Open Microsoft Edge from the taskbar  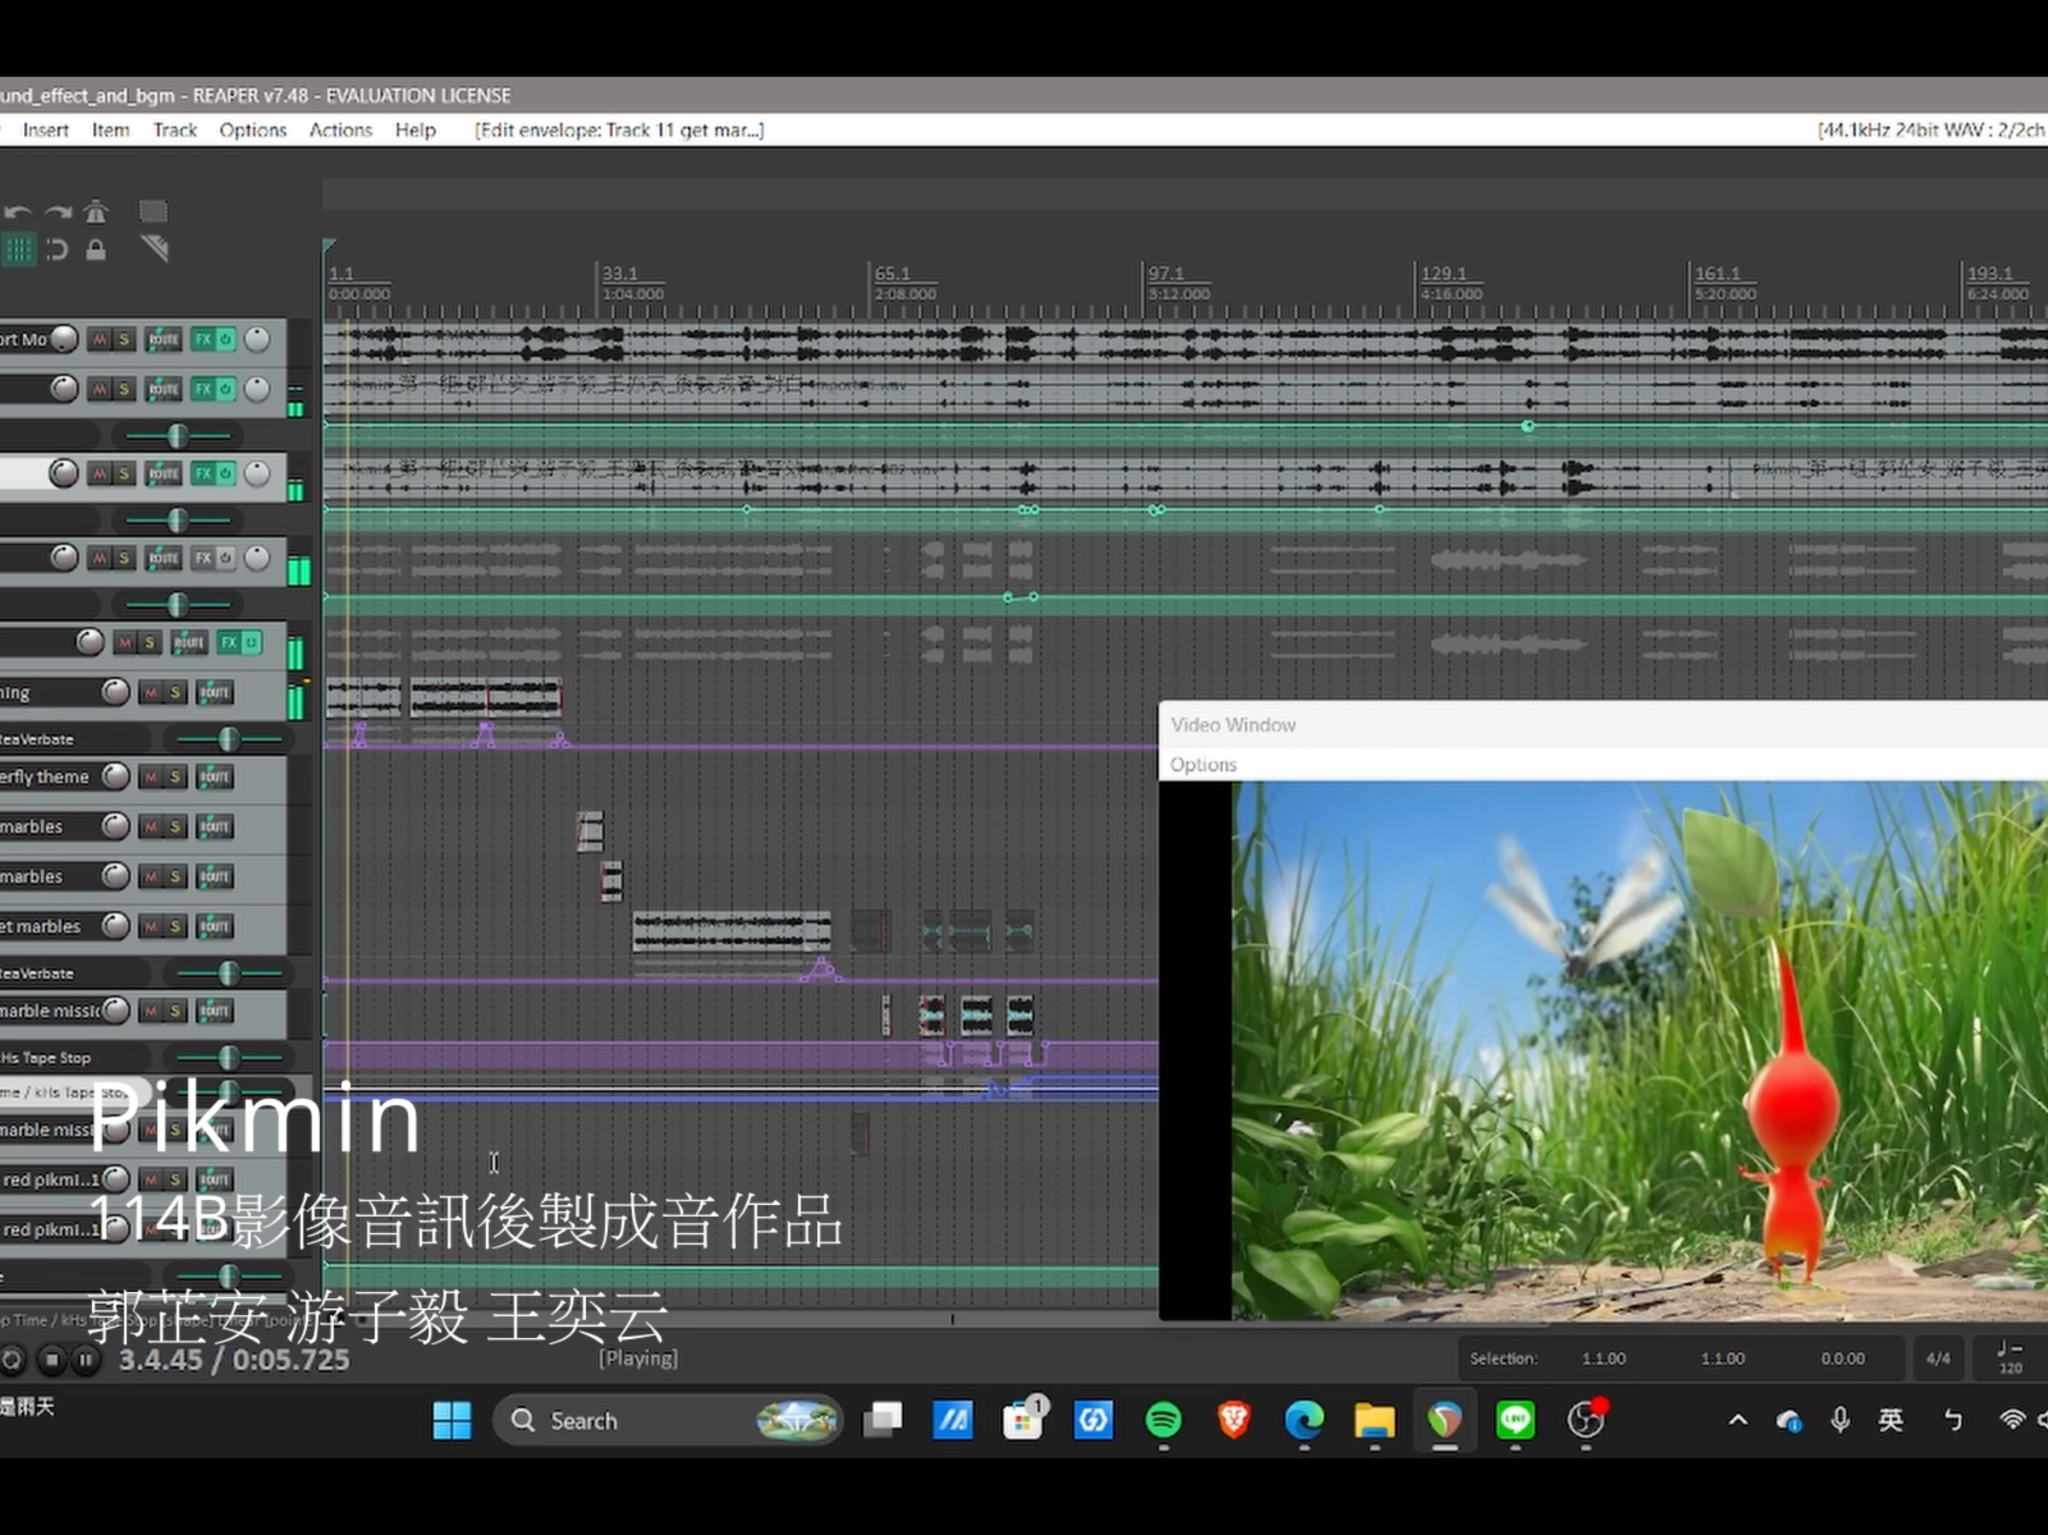(x=1304, y=1420)
